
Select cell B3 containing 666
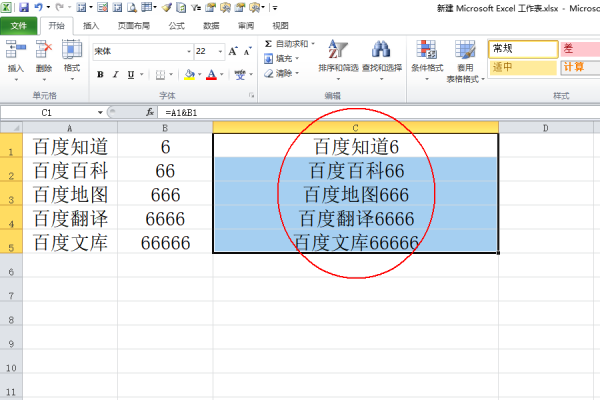(x=165, y=195)
